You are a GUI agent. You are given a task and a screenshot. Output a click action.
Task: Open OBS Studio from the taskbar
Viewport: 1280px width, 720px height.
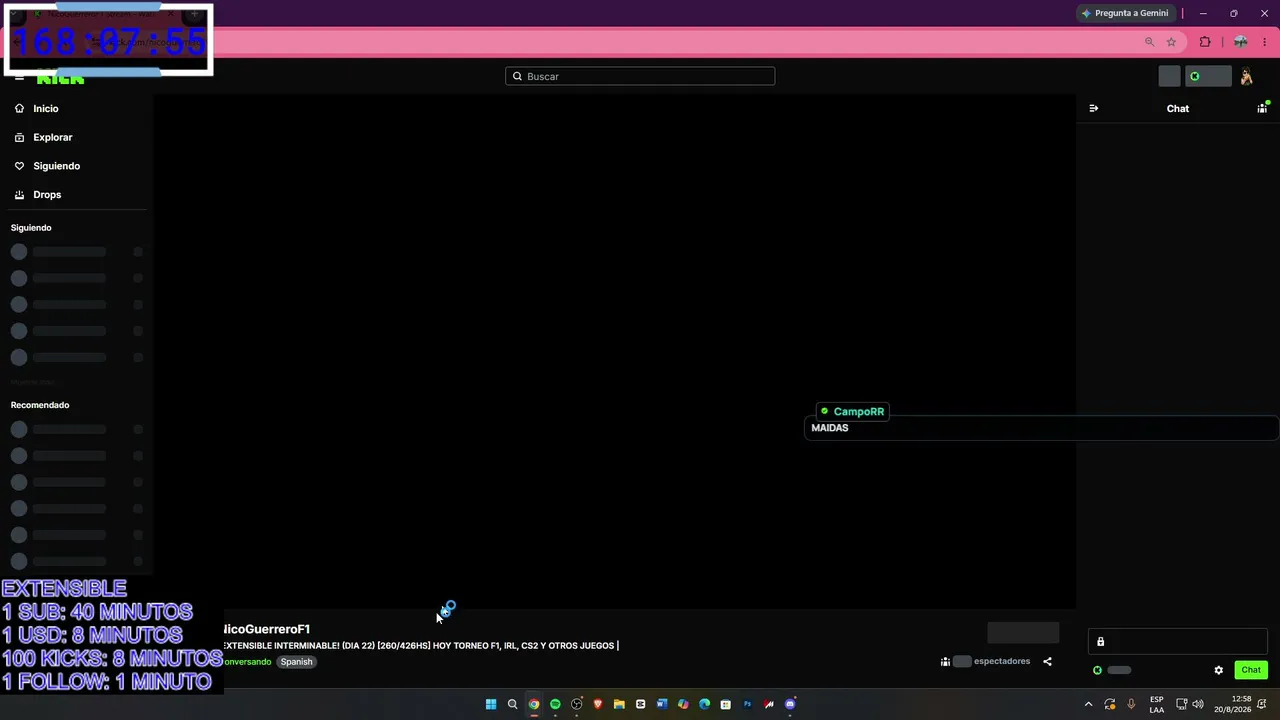coord(577,704)
